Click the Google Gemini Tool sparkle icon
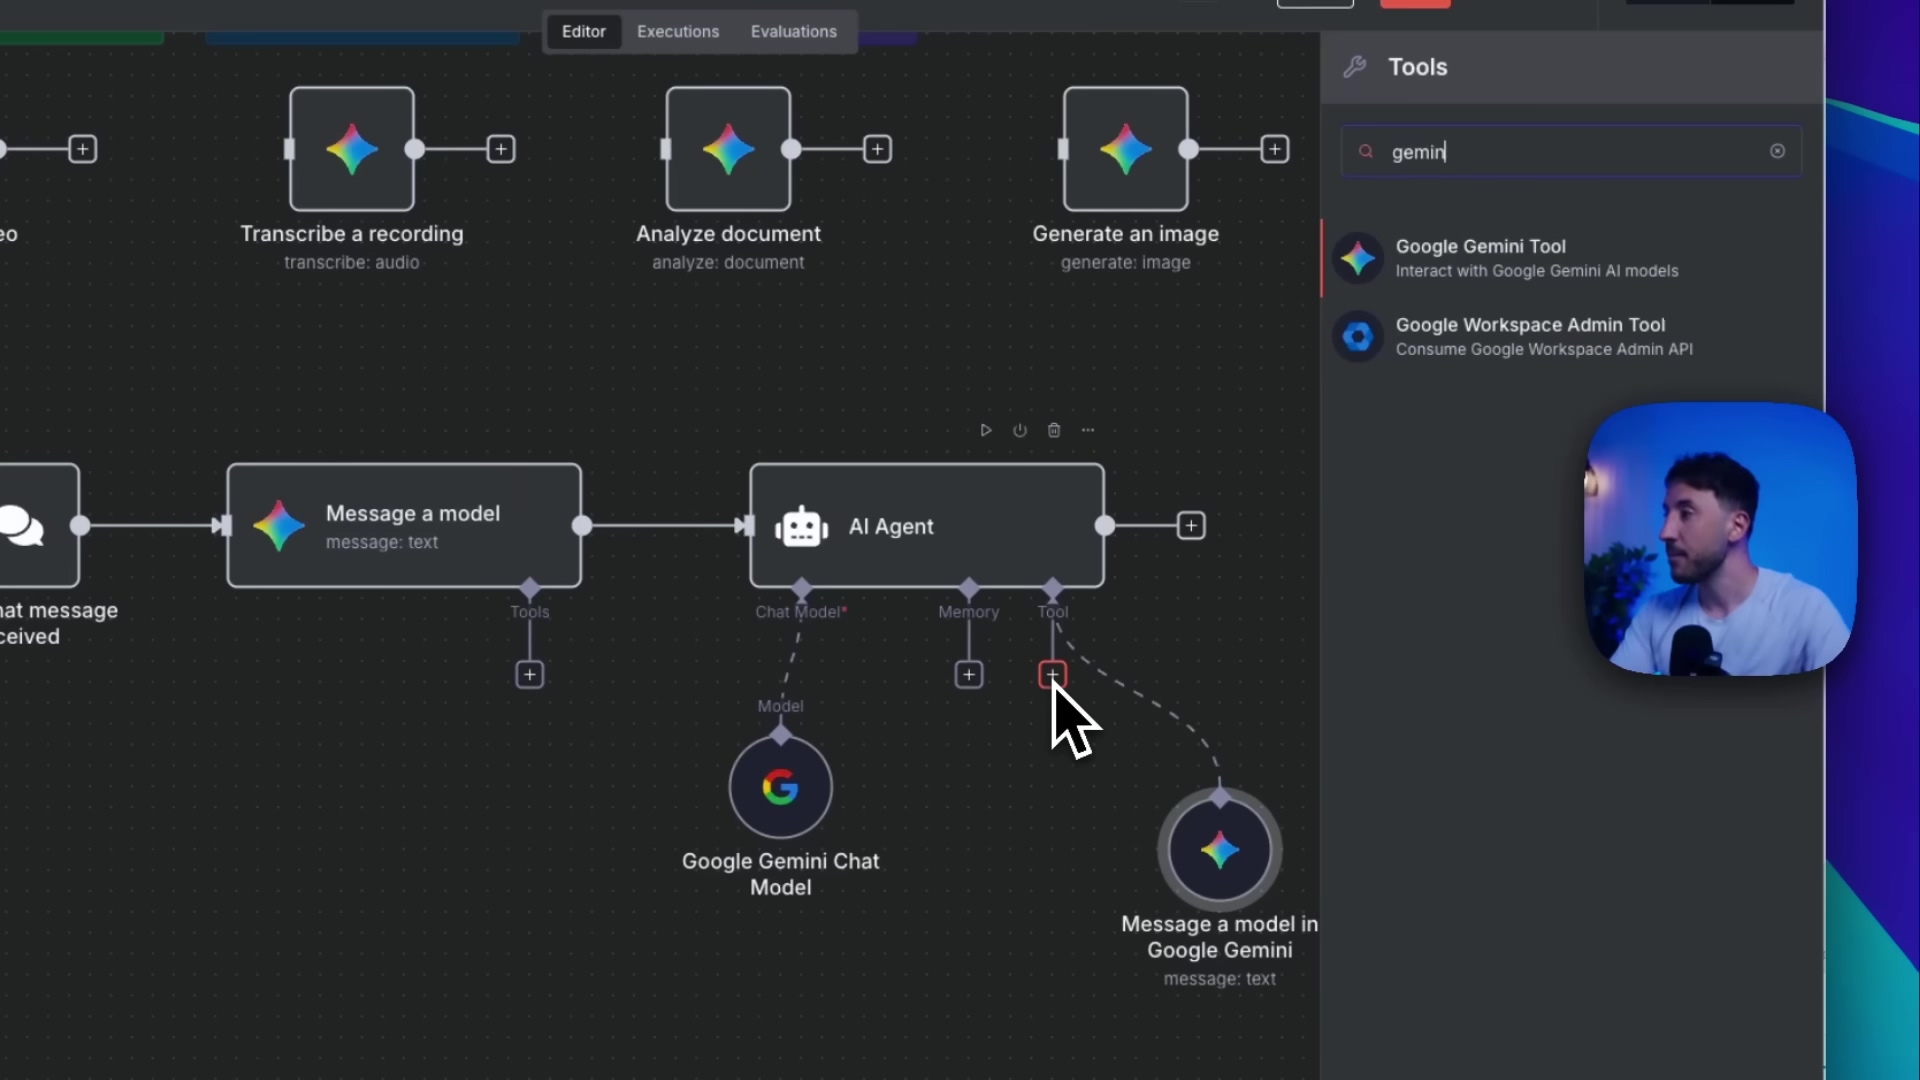Viewport: 1920px width, 1080px height. pos(1358,258)
